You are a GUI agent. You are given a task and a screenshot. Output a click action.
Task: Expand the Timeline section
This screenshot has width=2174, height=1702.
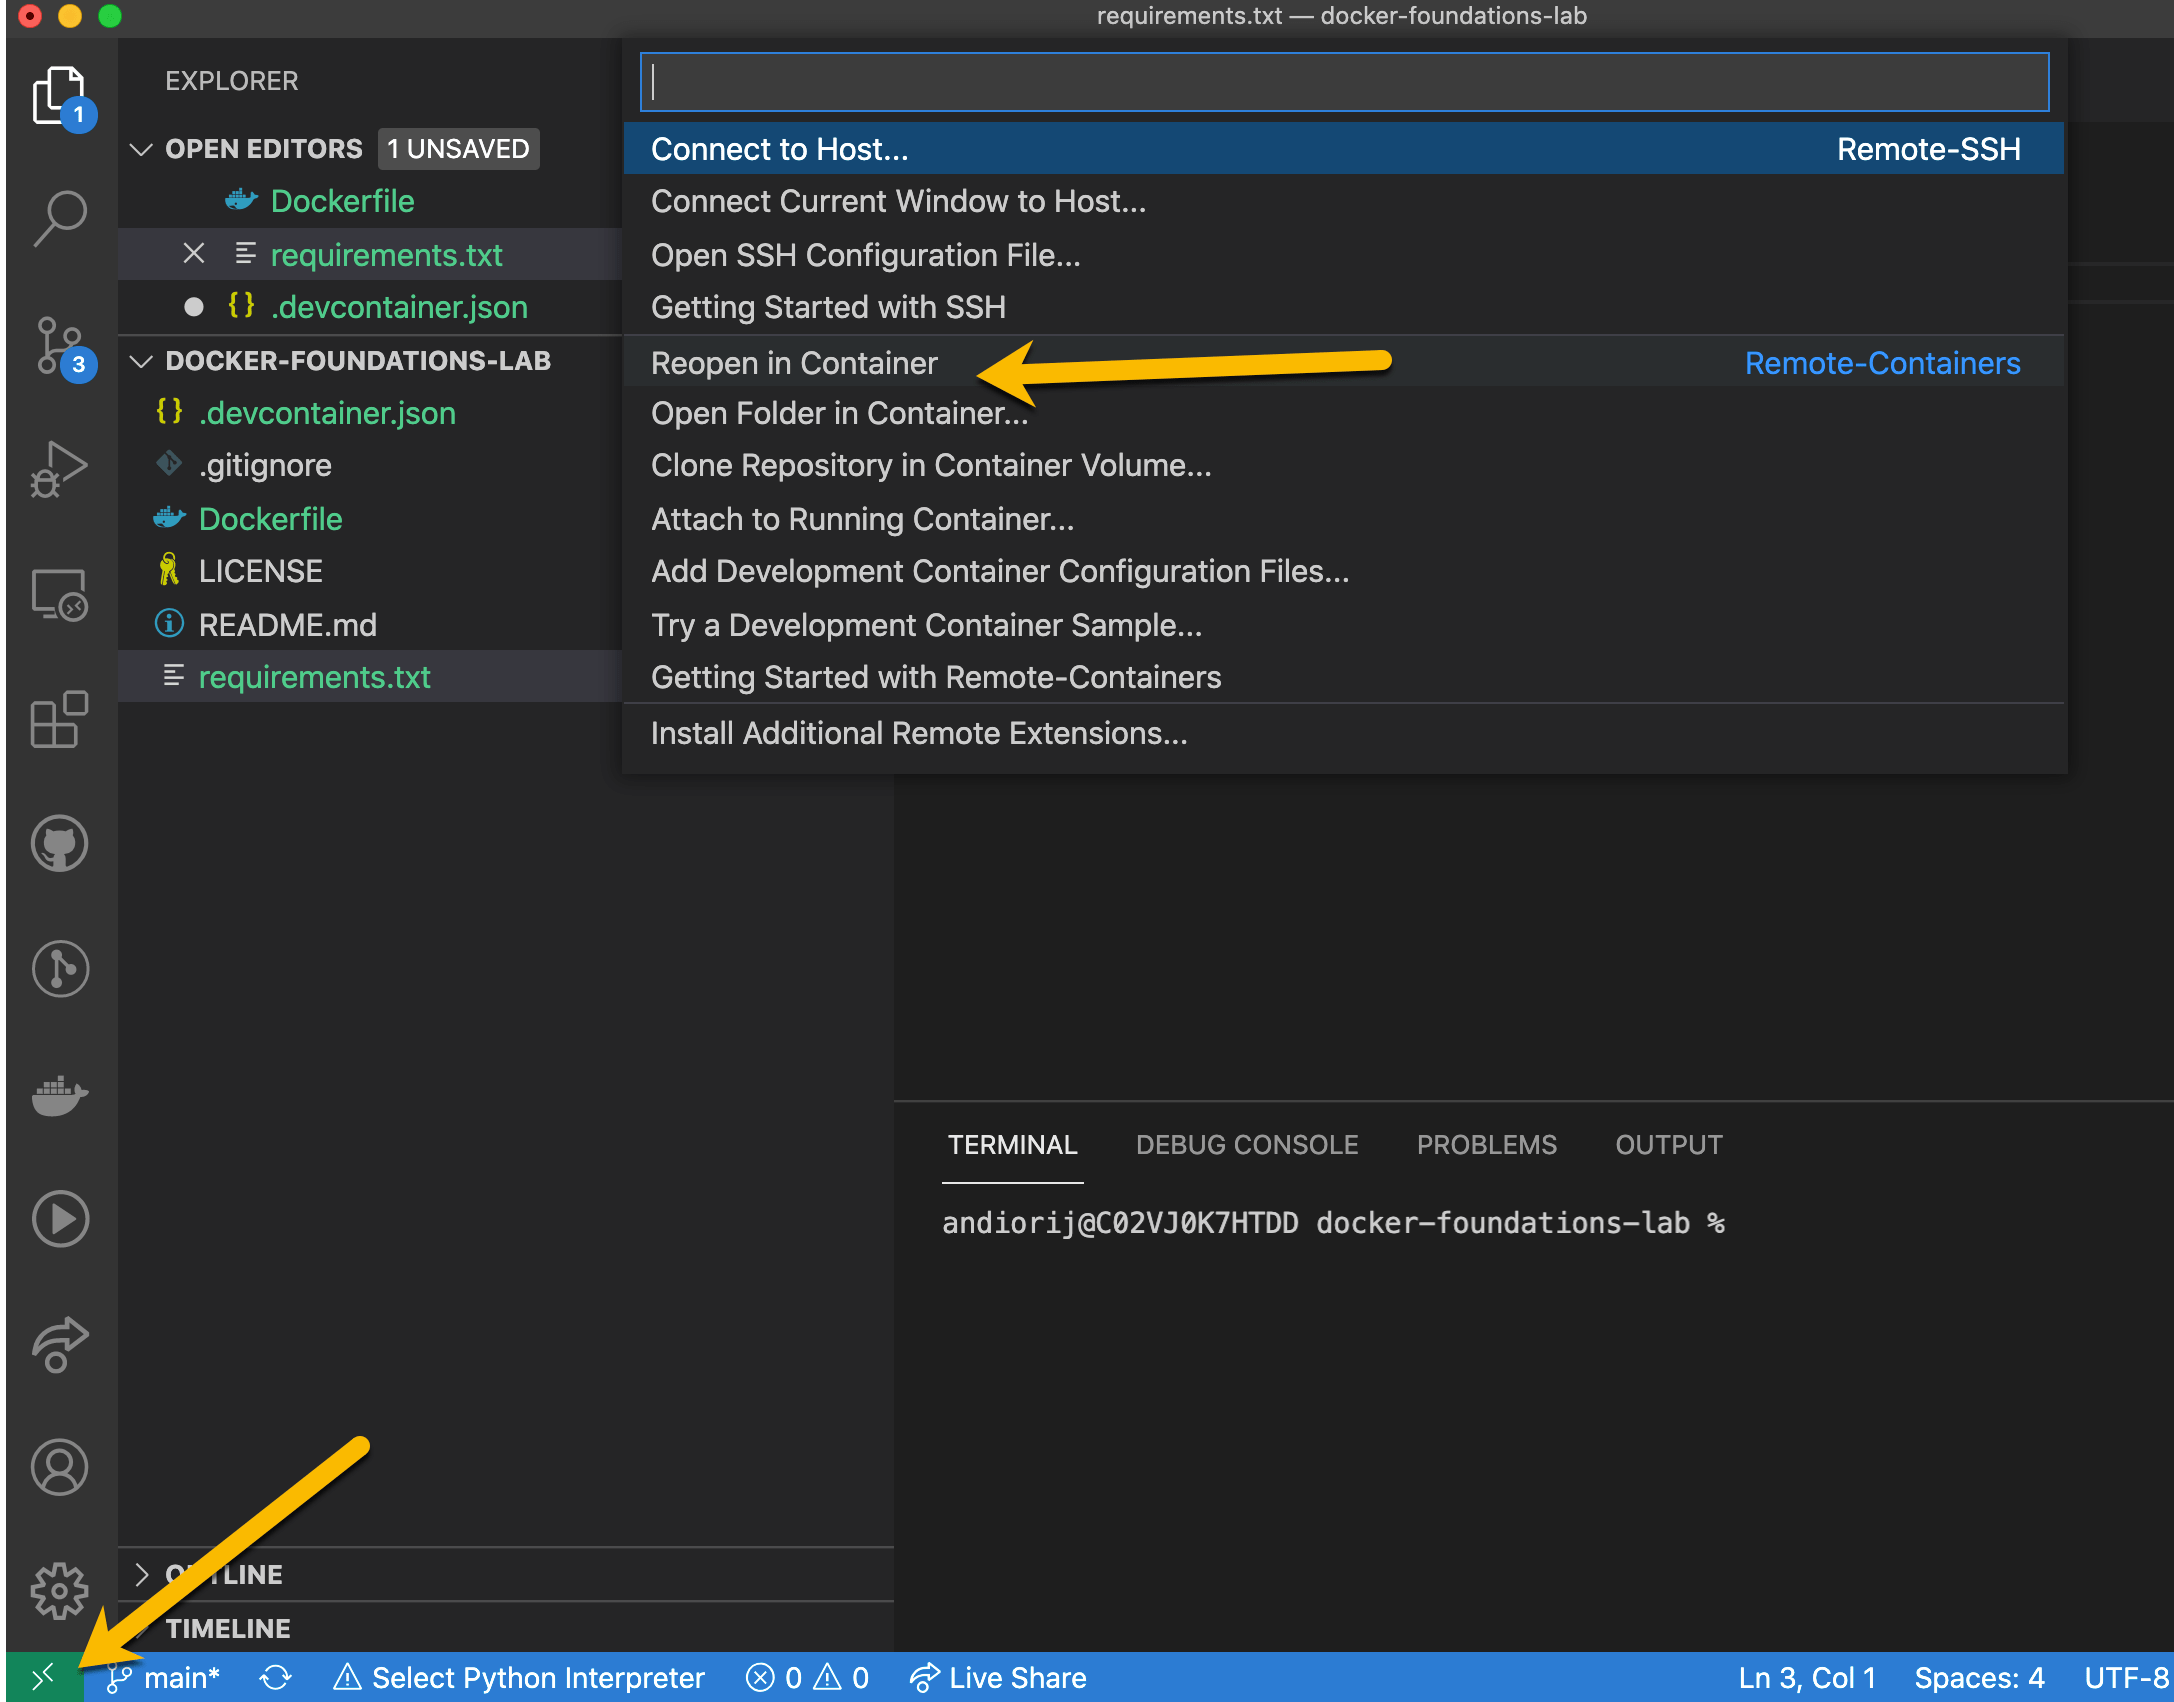click(x=228, y=1628)
